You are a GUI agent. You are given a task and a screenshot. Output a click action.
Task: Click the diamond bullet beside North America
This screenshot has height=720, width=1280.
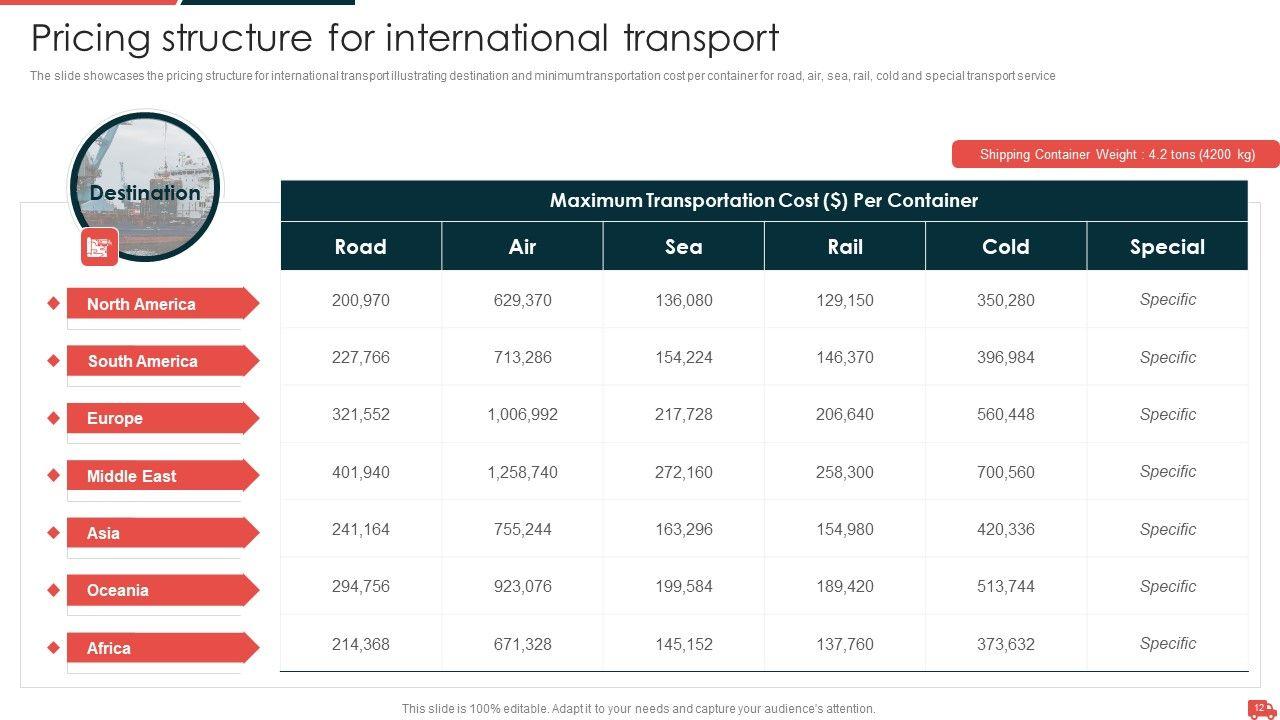54,304
